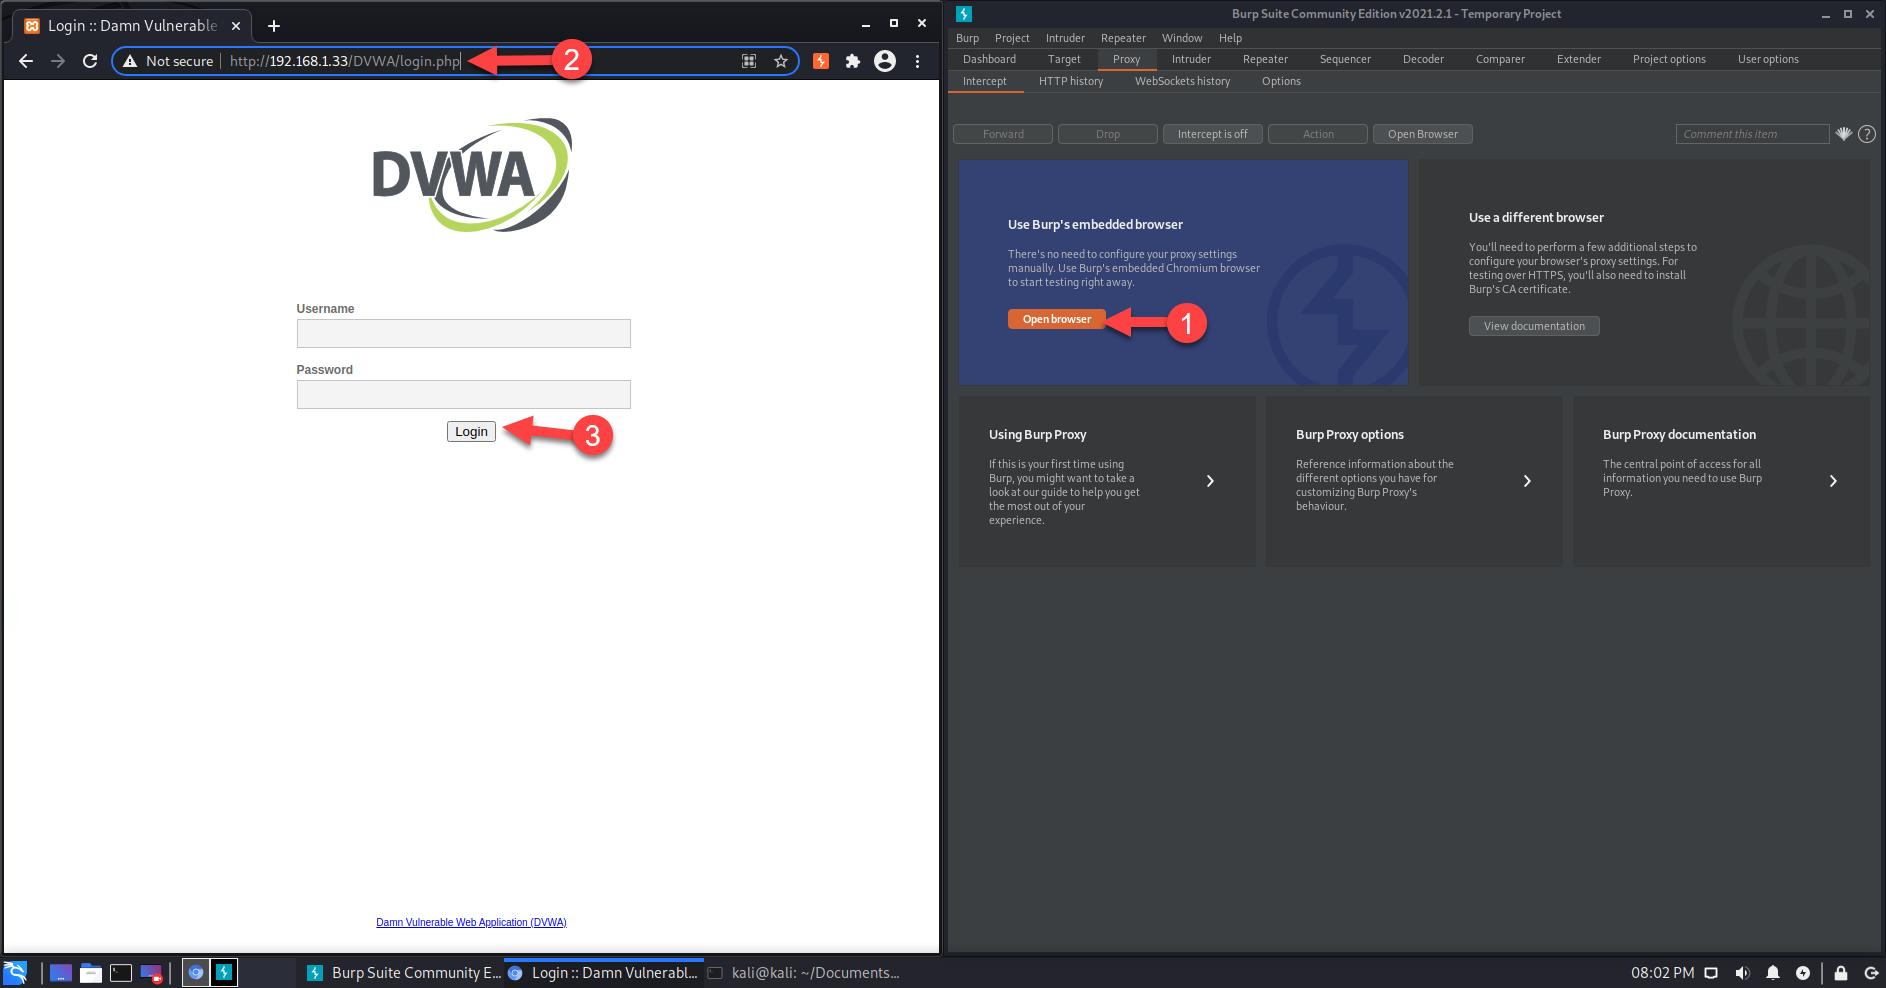
Task: Open the User options tab
Action: (1768, 59)
